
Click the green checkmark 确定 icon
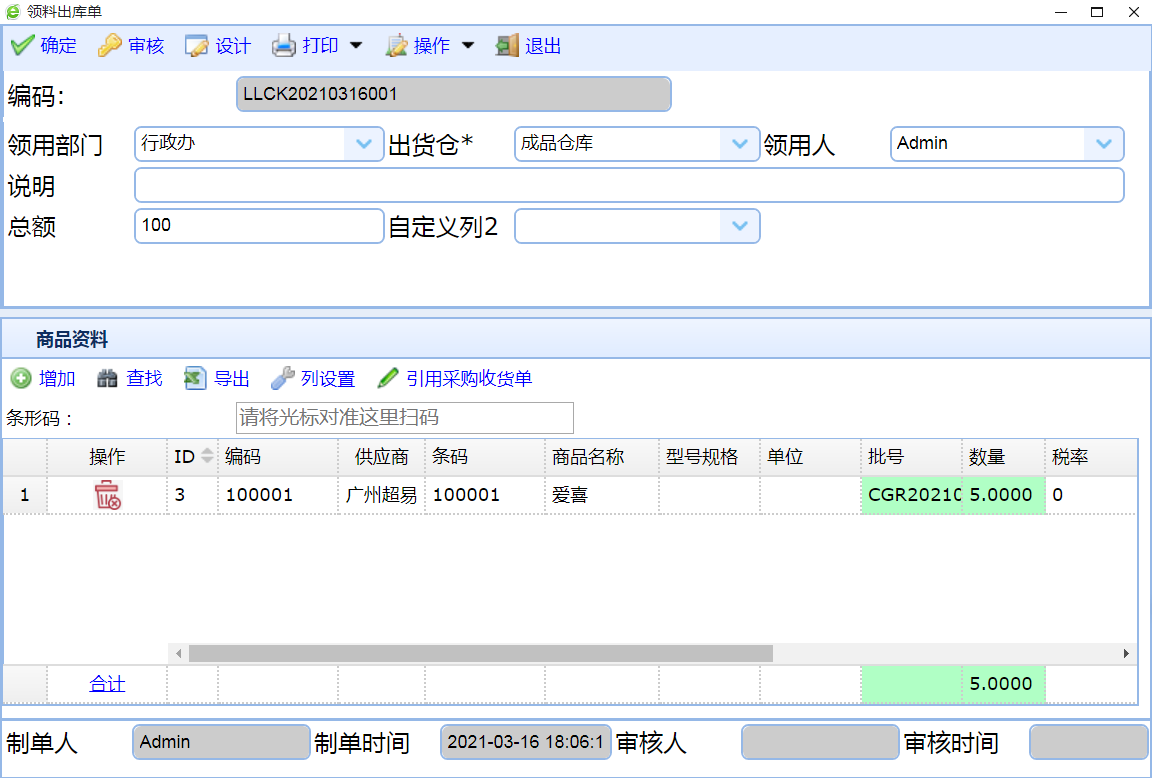(22, 46)
